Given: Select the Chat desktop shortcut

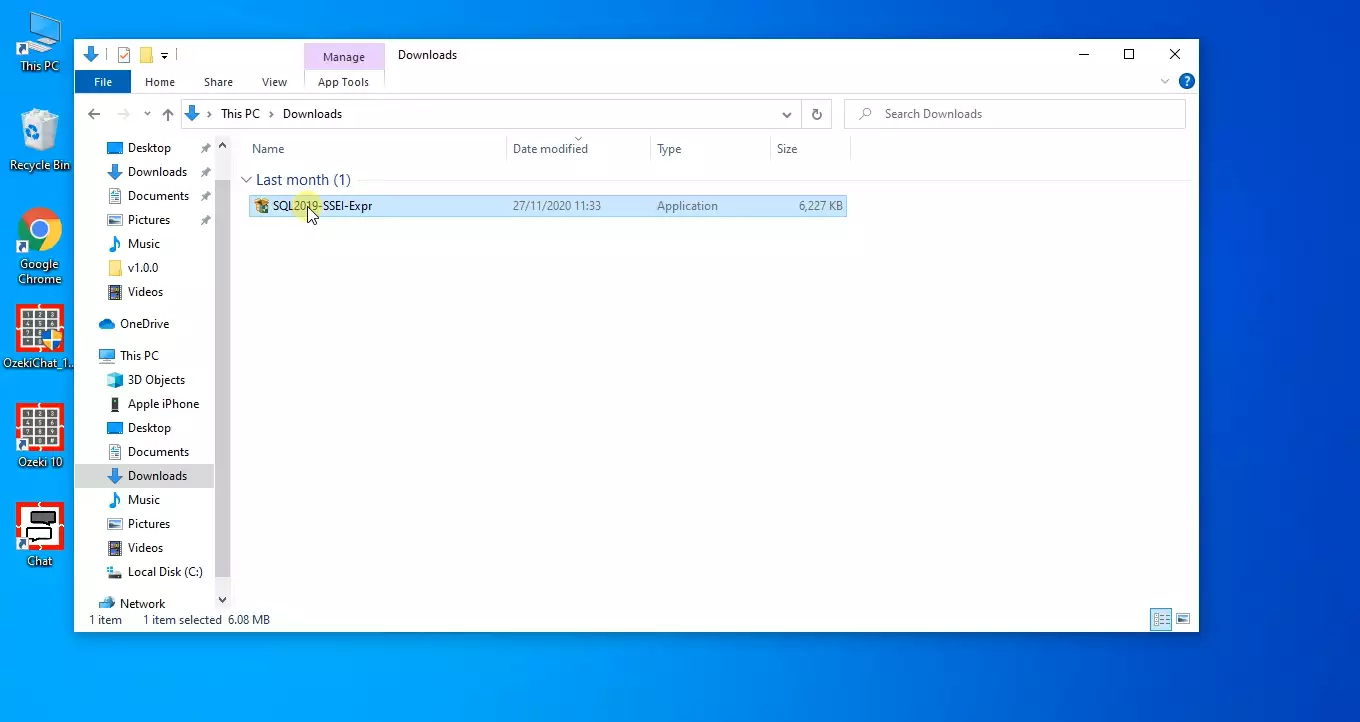Looking at the screenshot, I should [x=40, y=535].
